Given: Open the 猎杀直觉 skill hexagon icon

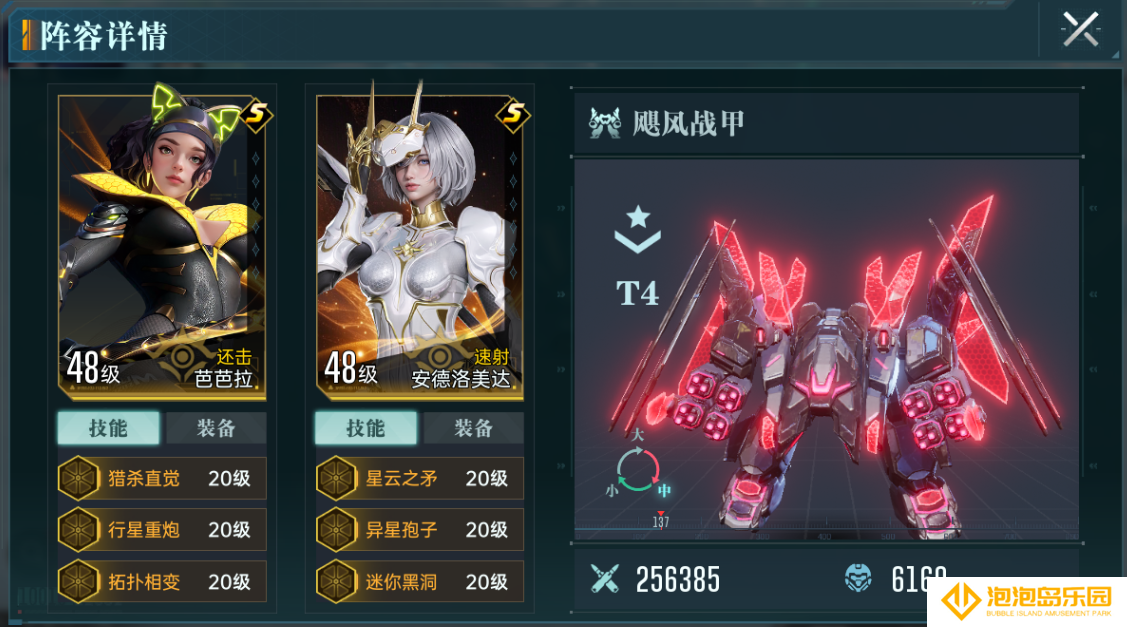Looking at the screenshot, I should tap(78, 478).
